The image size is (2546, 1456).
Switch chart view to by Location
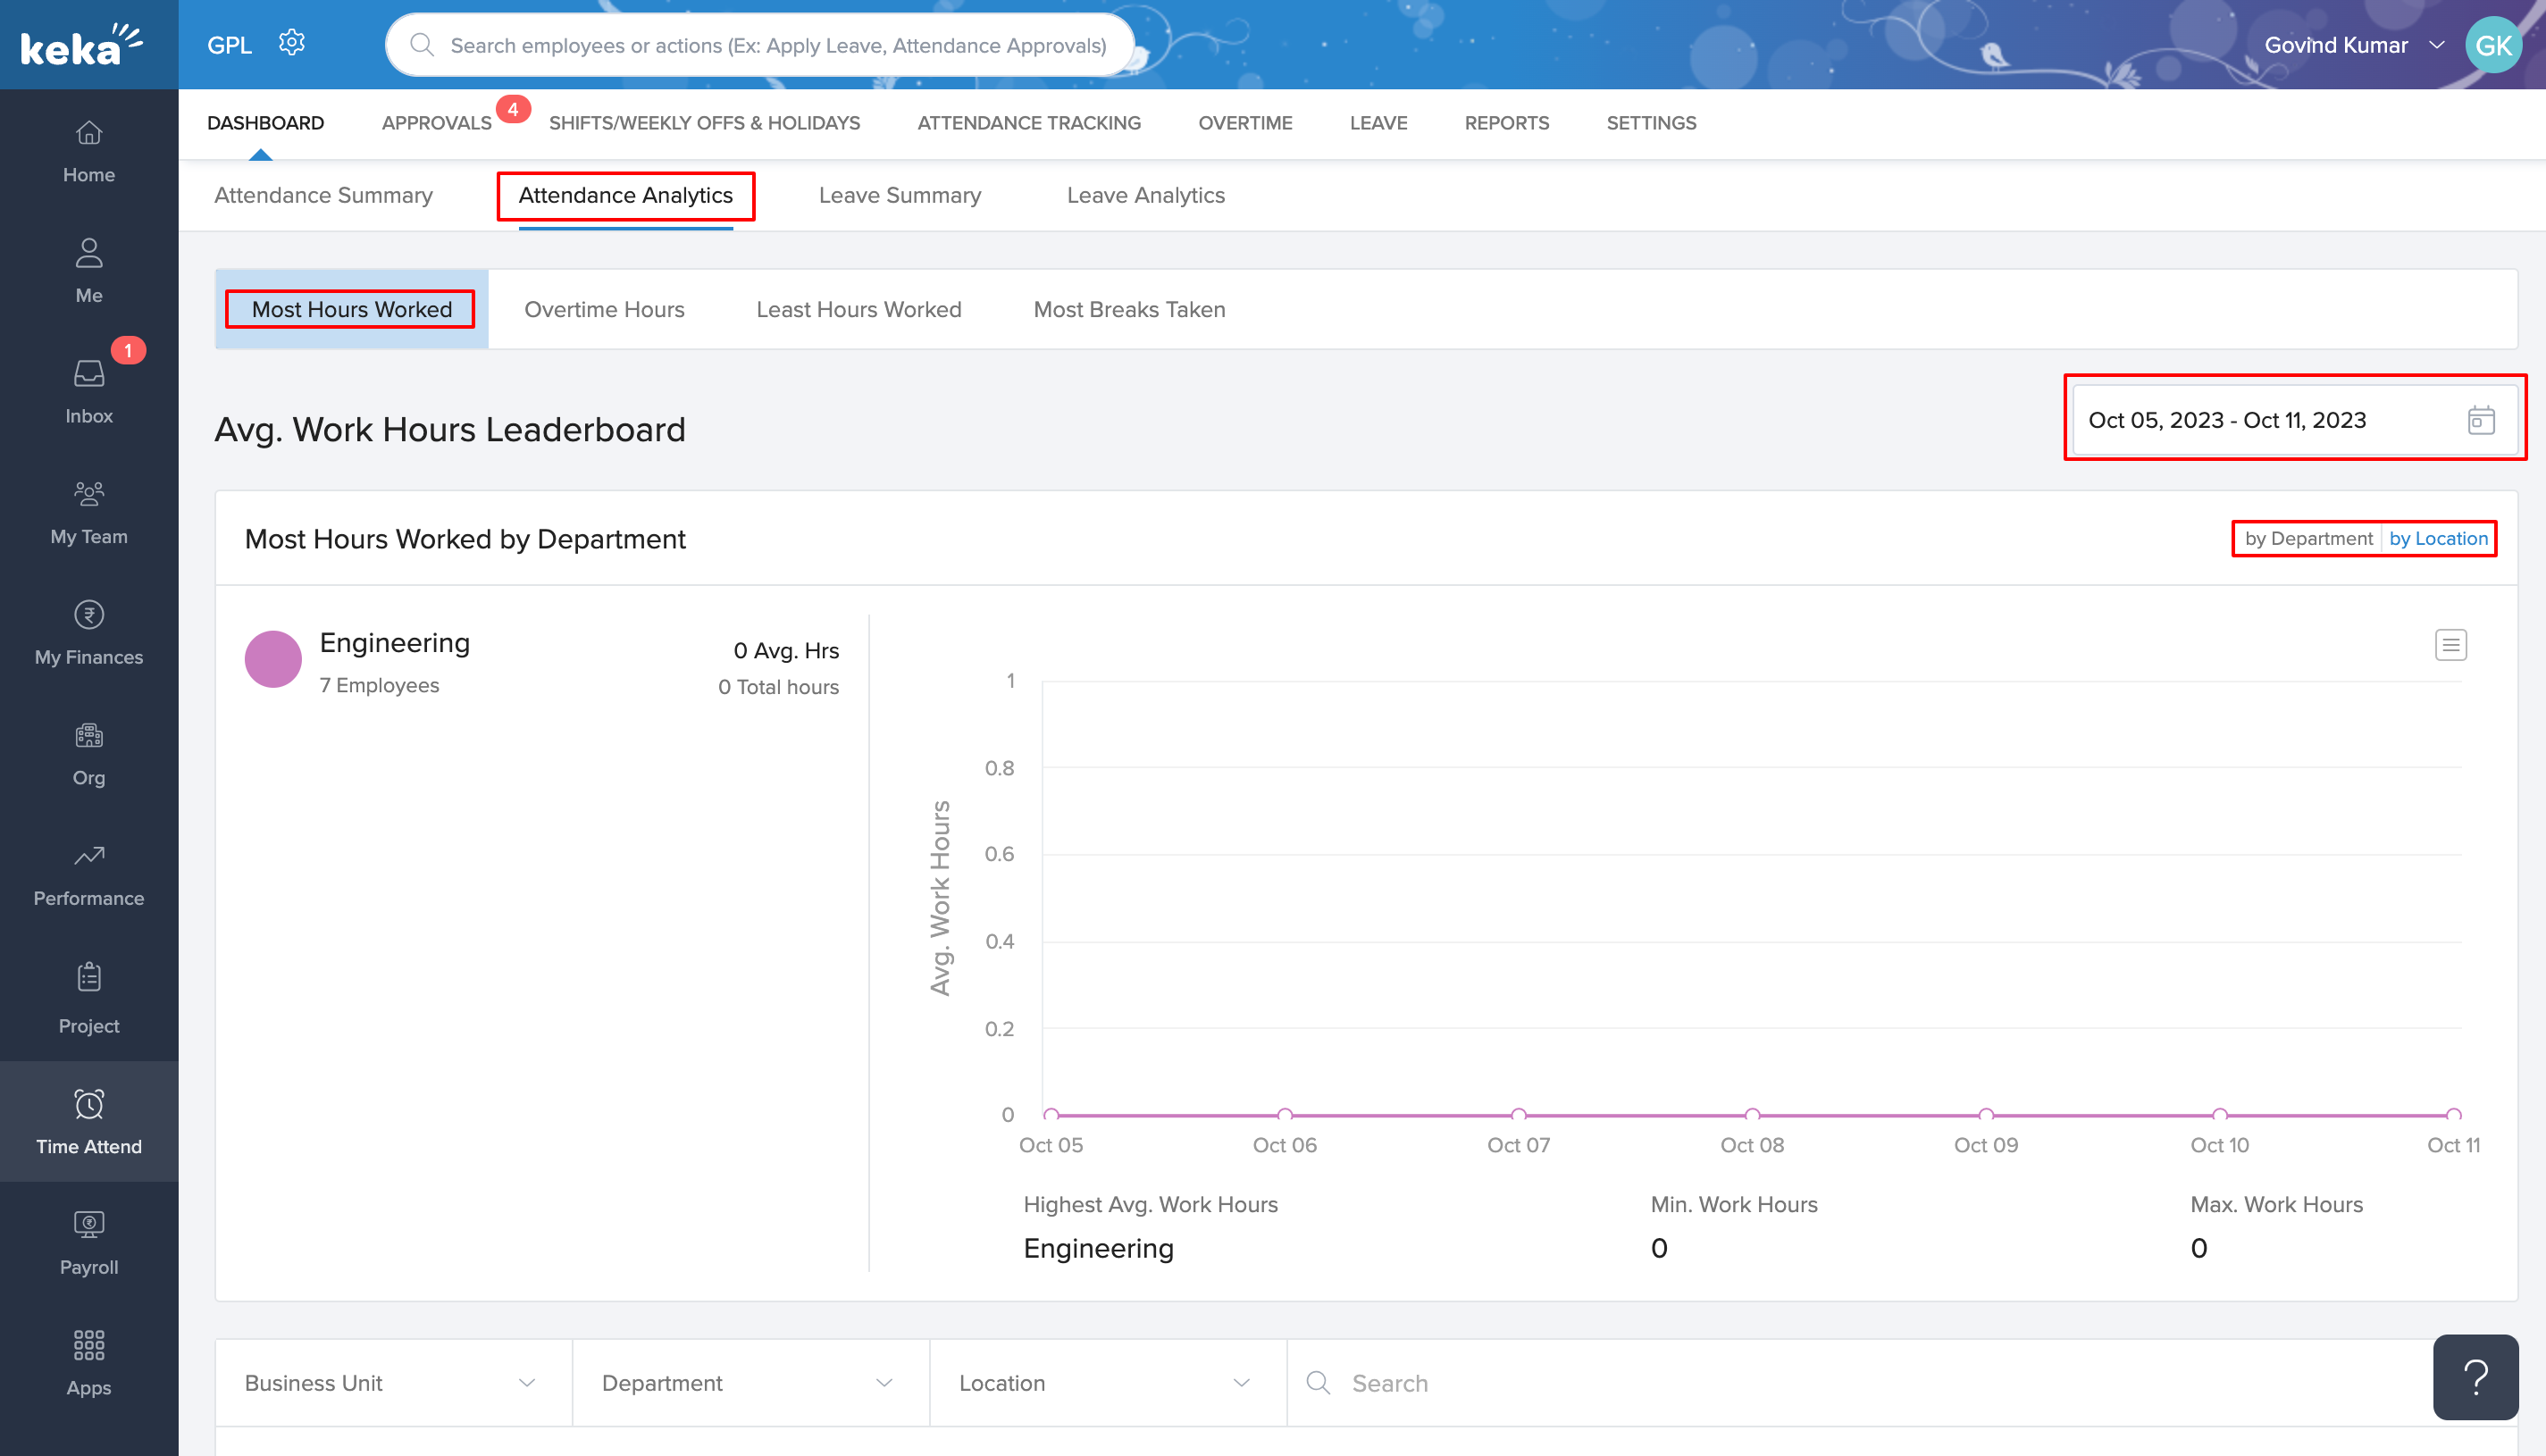2438,539
